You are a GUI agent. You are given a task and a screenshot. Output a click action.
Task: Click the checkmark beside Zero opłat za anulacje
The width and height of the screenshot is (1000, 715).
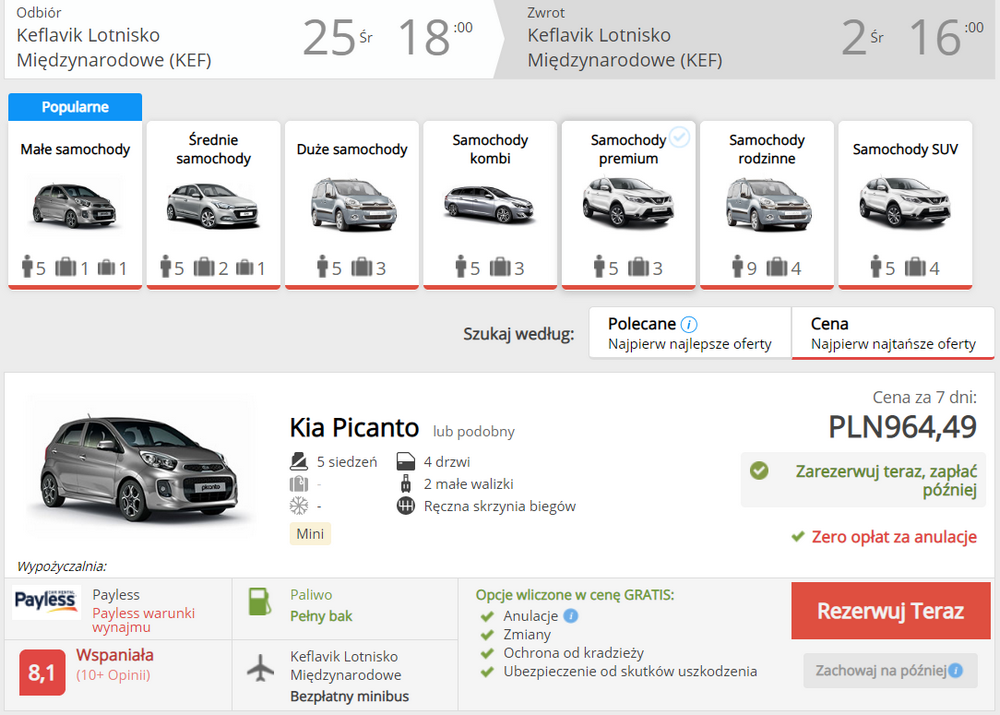(797, 536)
